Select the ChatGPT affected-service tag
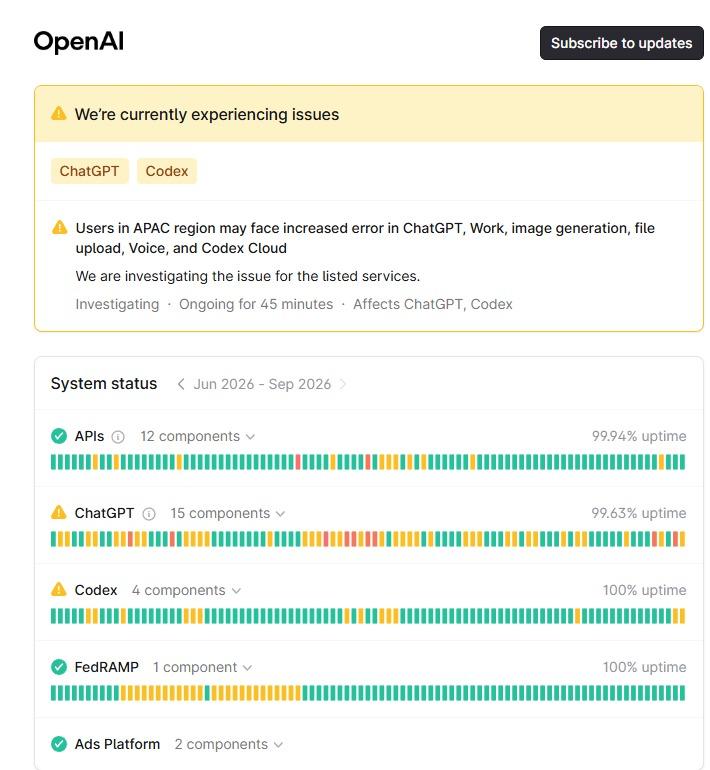 [x=89, y=171]
